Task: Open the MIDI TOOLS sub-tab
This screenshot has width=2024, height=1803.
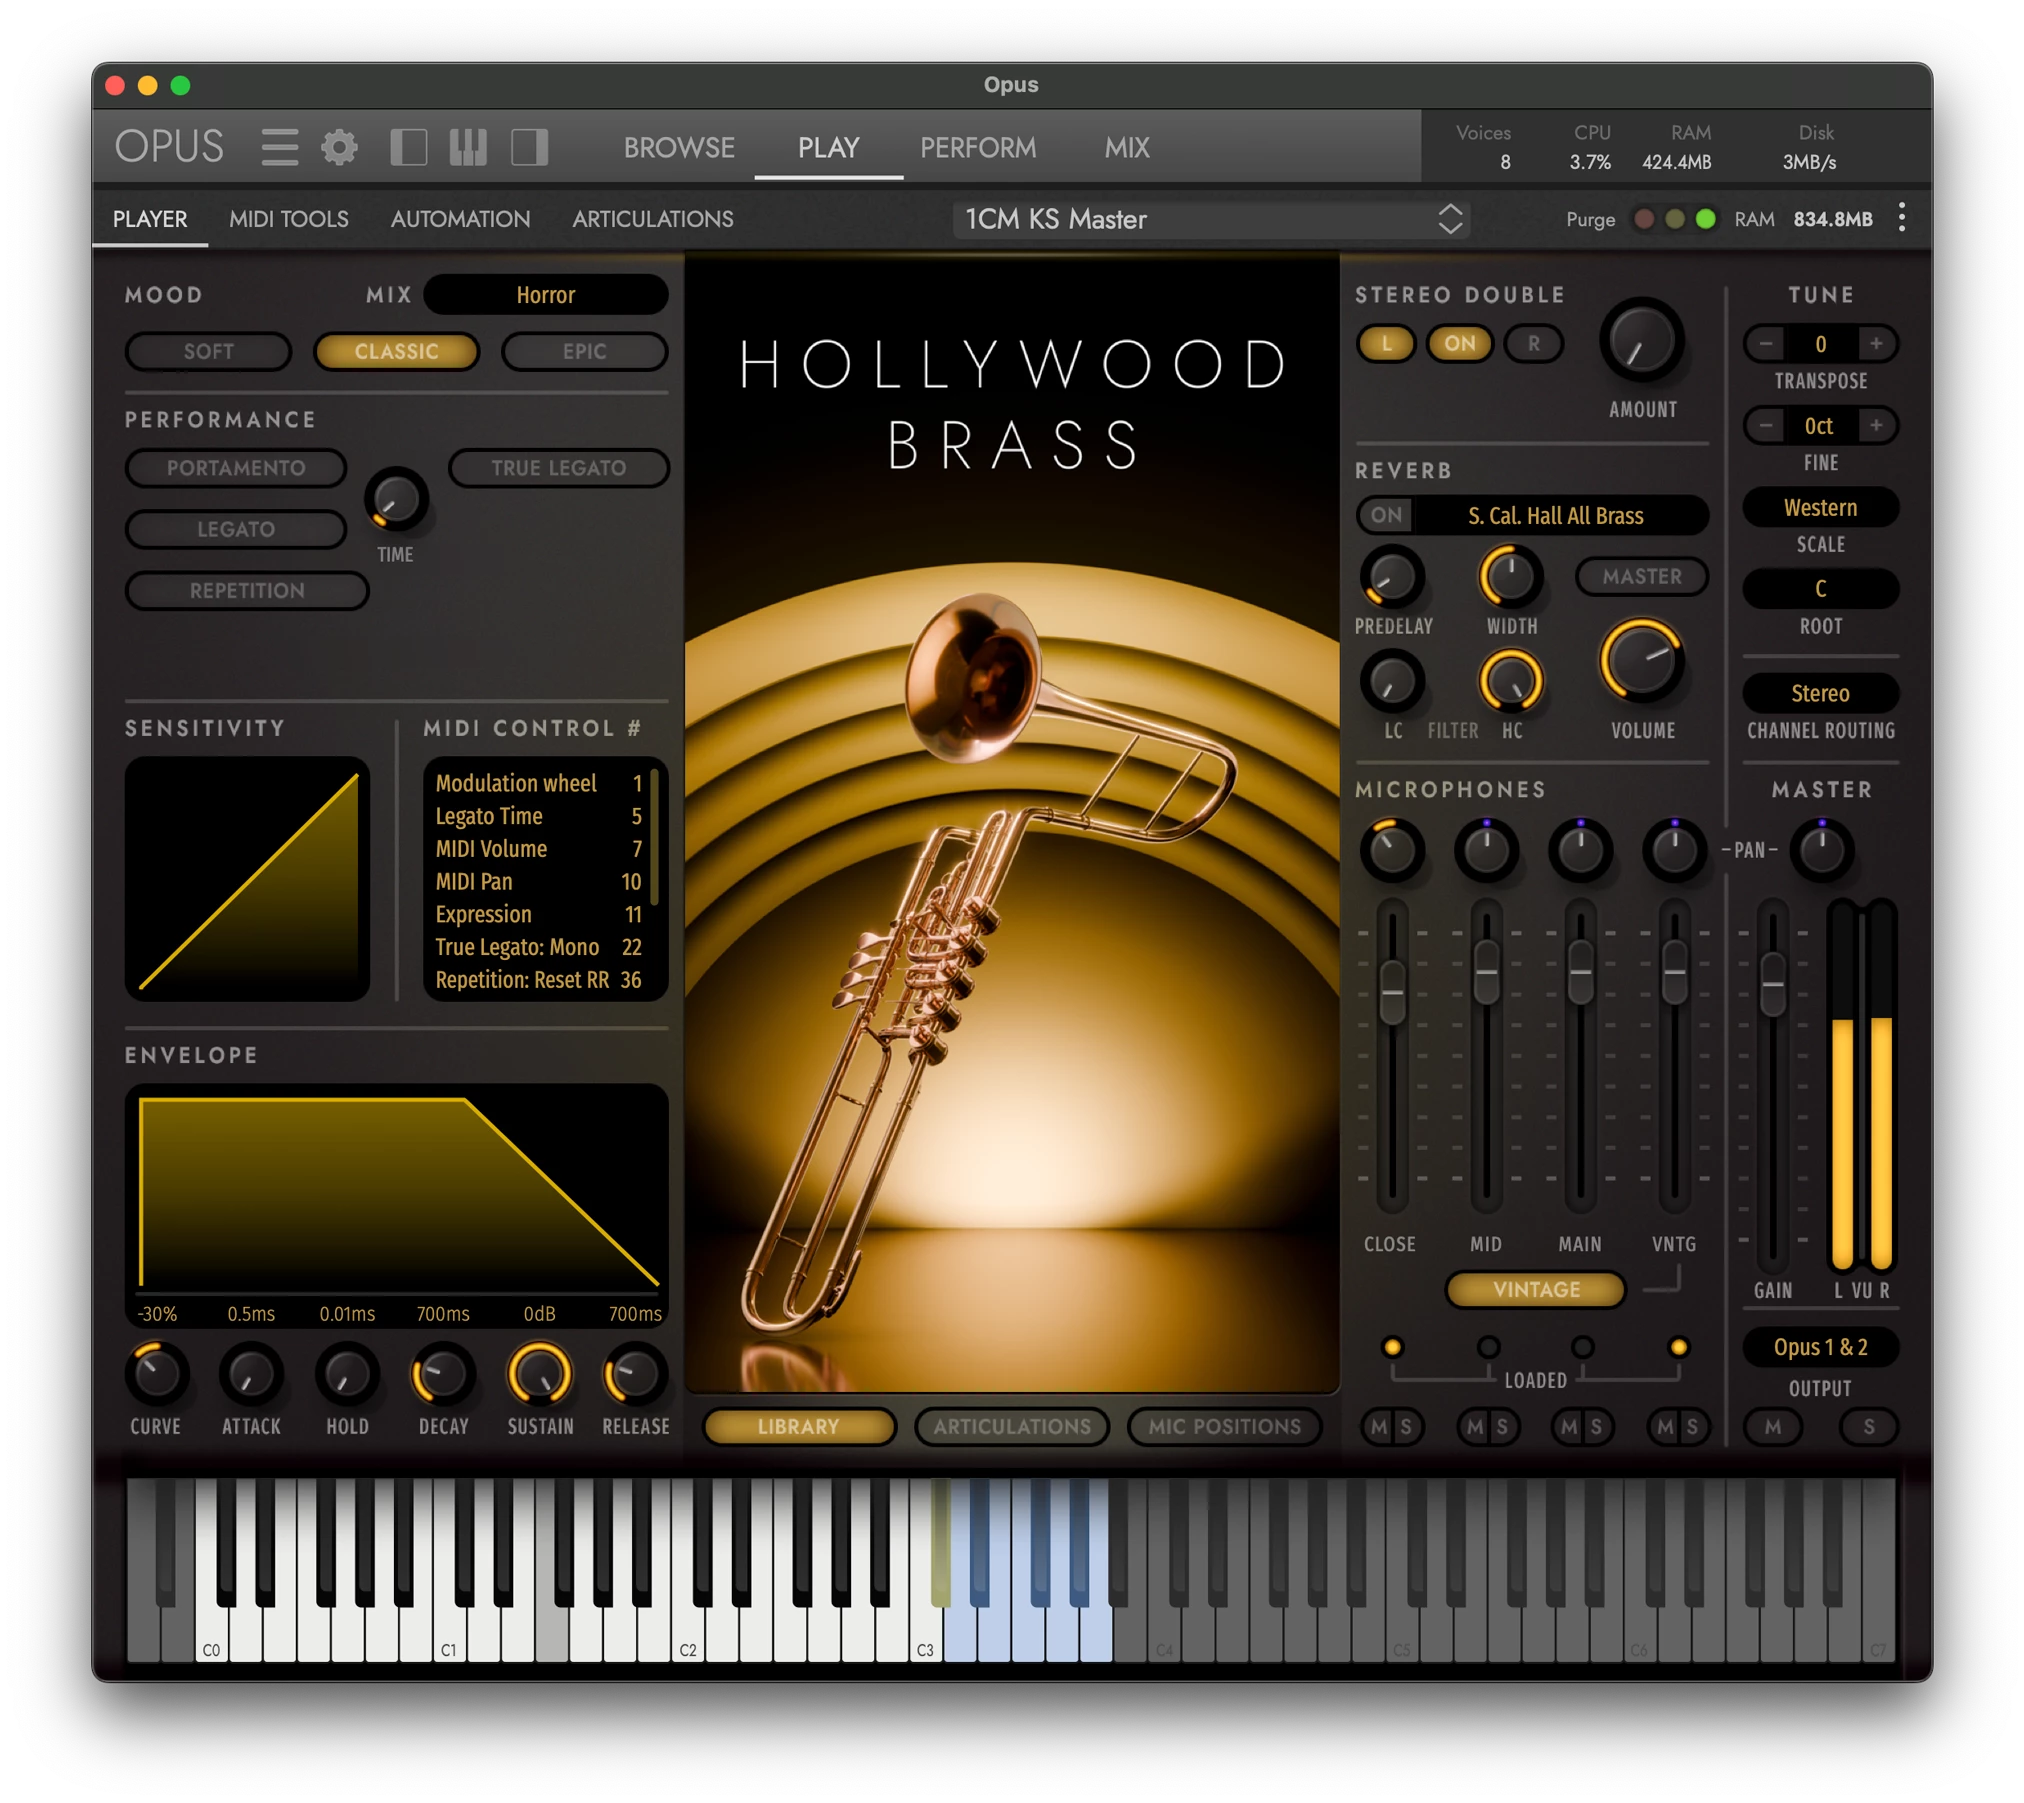Action: (288, 219)
